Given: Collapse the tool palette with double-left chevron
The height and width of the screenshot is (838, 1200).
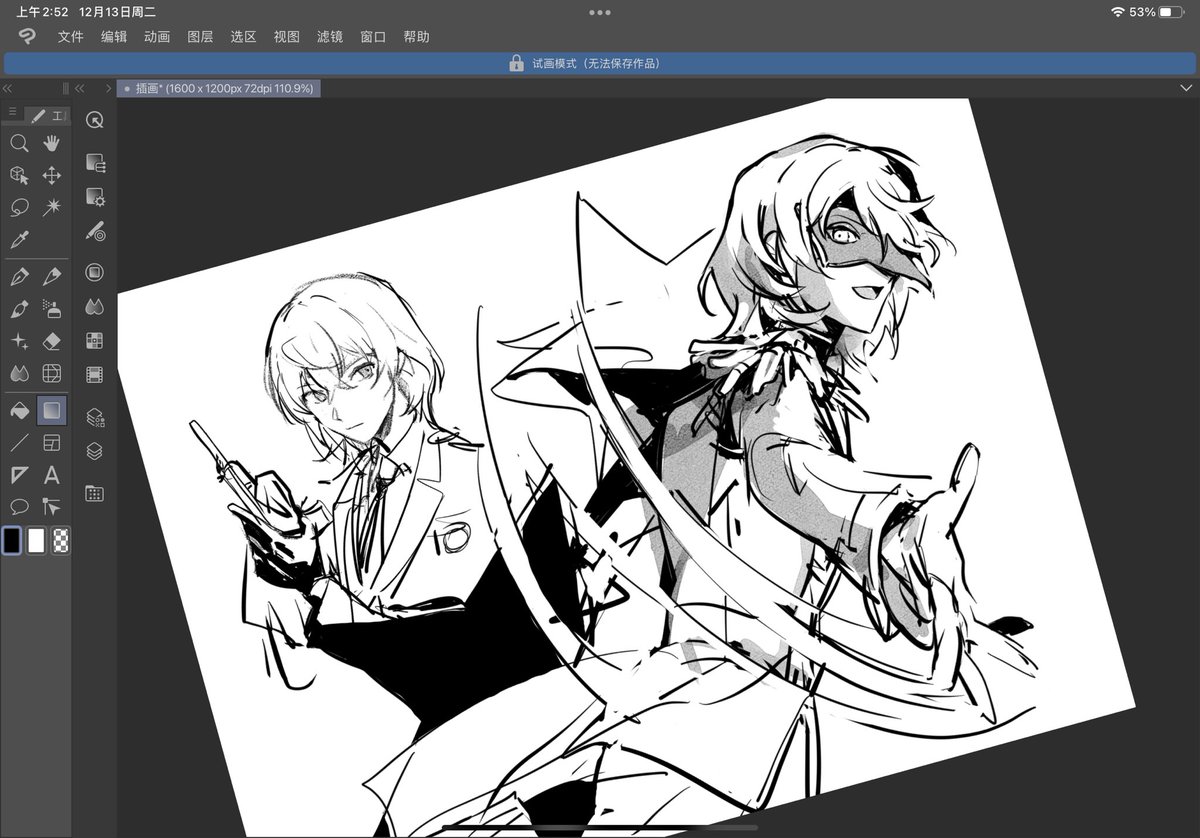Looking at the screenshot, I should pyautogui.click(x=7, y=88).
